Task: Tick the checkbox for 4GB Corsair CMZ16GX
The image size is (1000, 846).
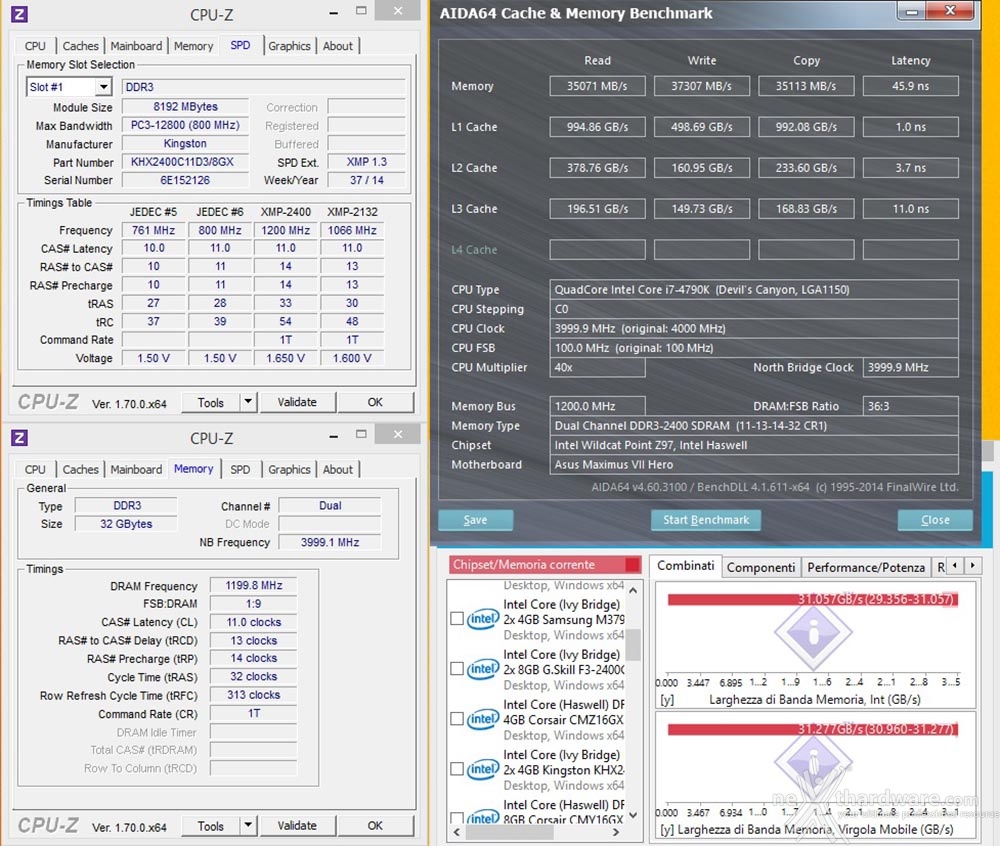Action: (457, 719)
